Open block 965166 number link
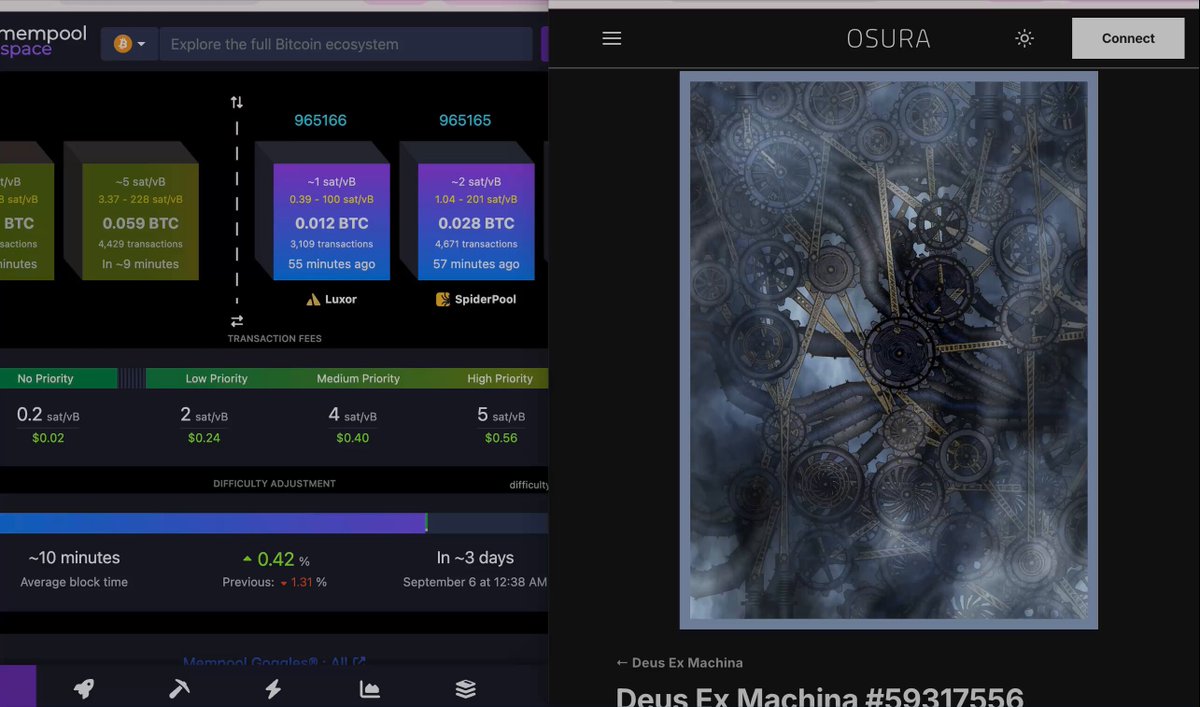 tap(320, 120)
